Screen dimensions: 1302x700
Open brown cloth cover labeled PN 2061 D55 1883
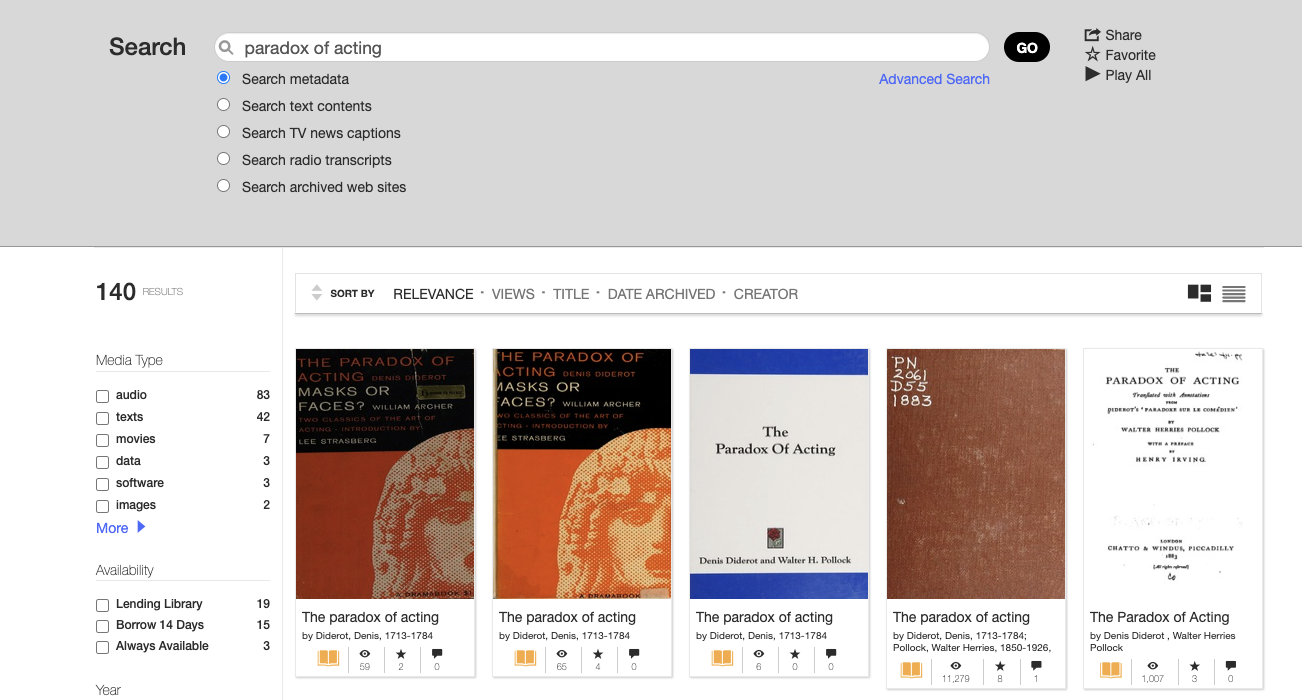[x=976, y=473]
